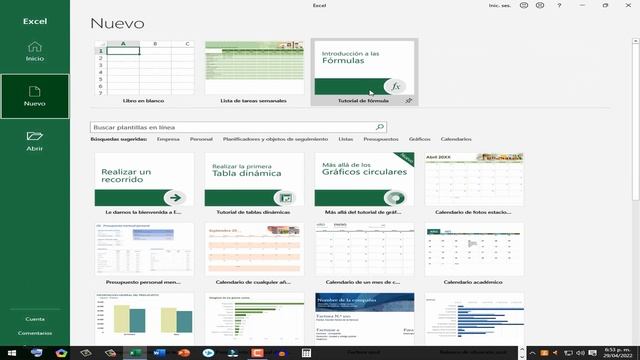Open the Calculator taskbar icon
This screenshot has width=640, height=360.
(x=306, y=353)
